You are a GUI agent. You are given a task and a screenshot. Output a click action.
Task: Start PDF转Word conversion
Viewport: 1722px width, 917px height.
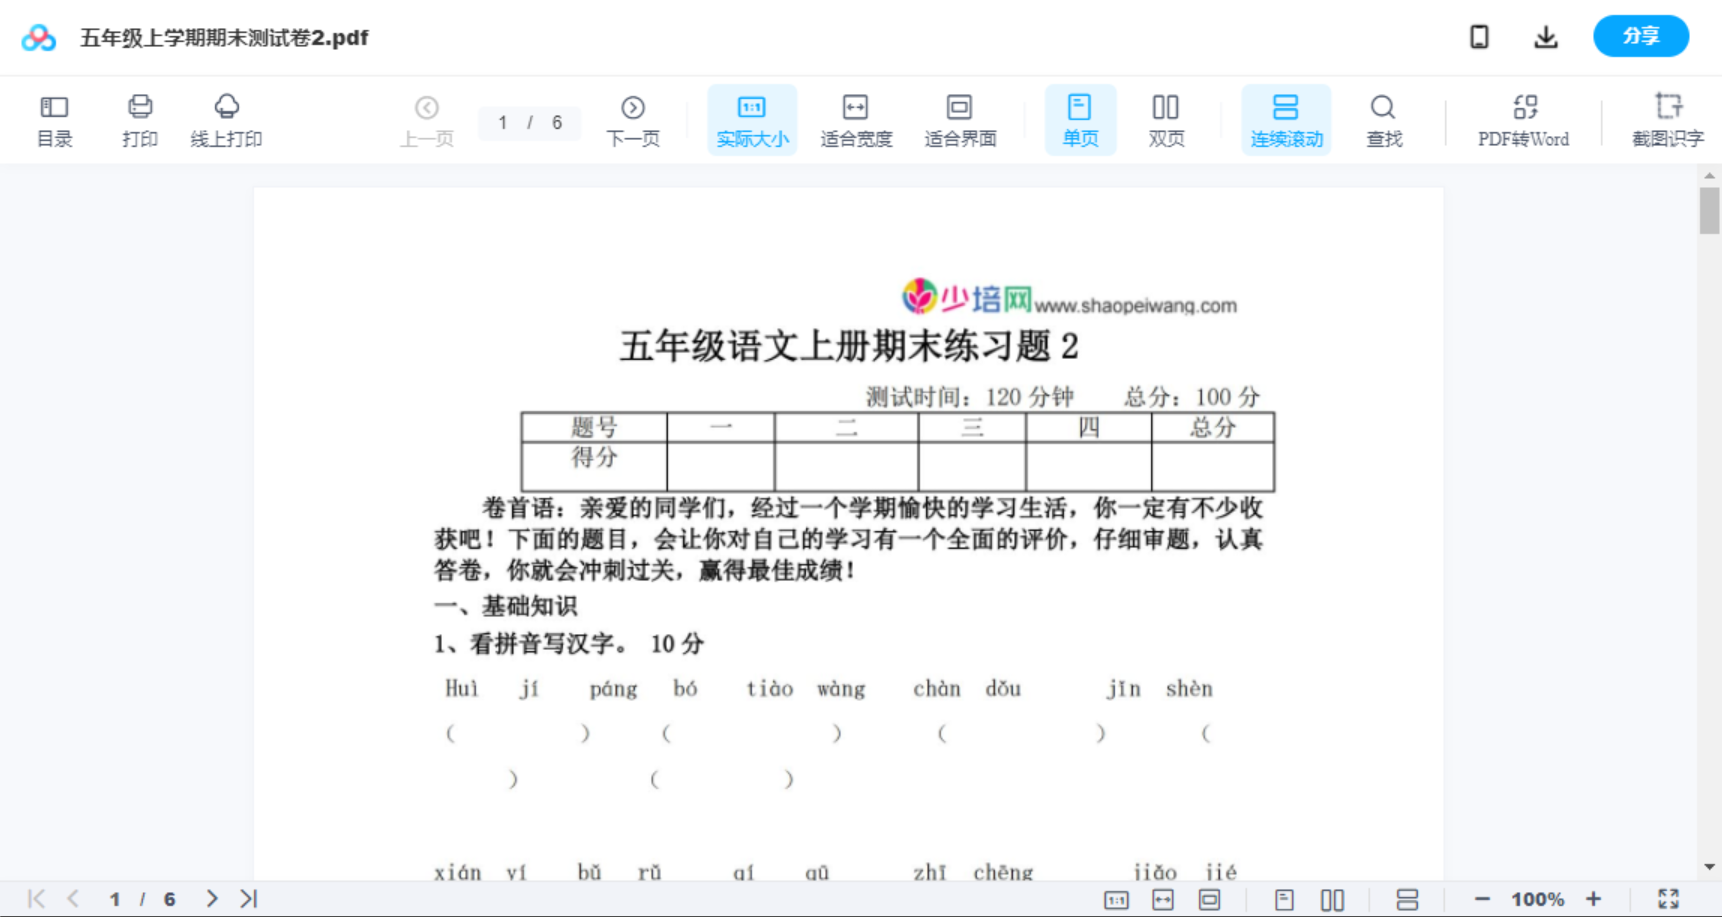tap(1522, 119)
